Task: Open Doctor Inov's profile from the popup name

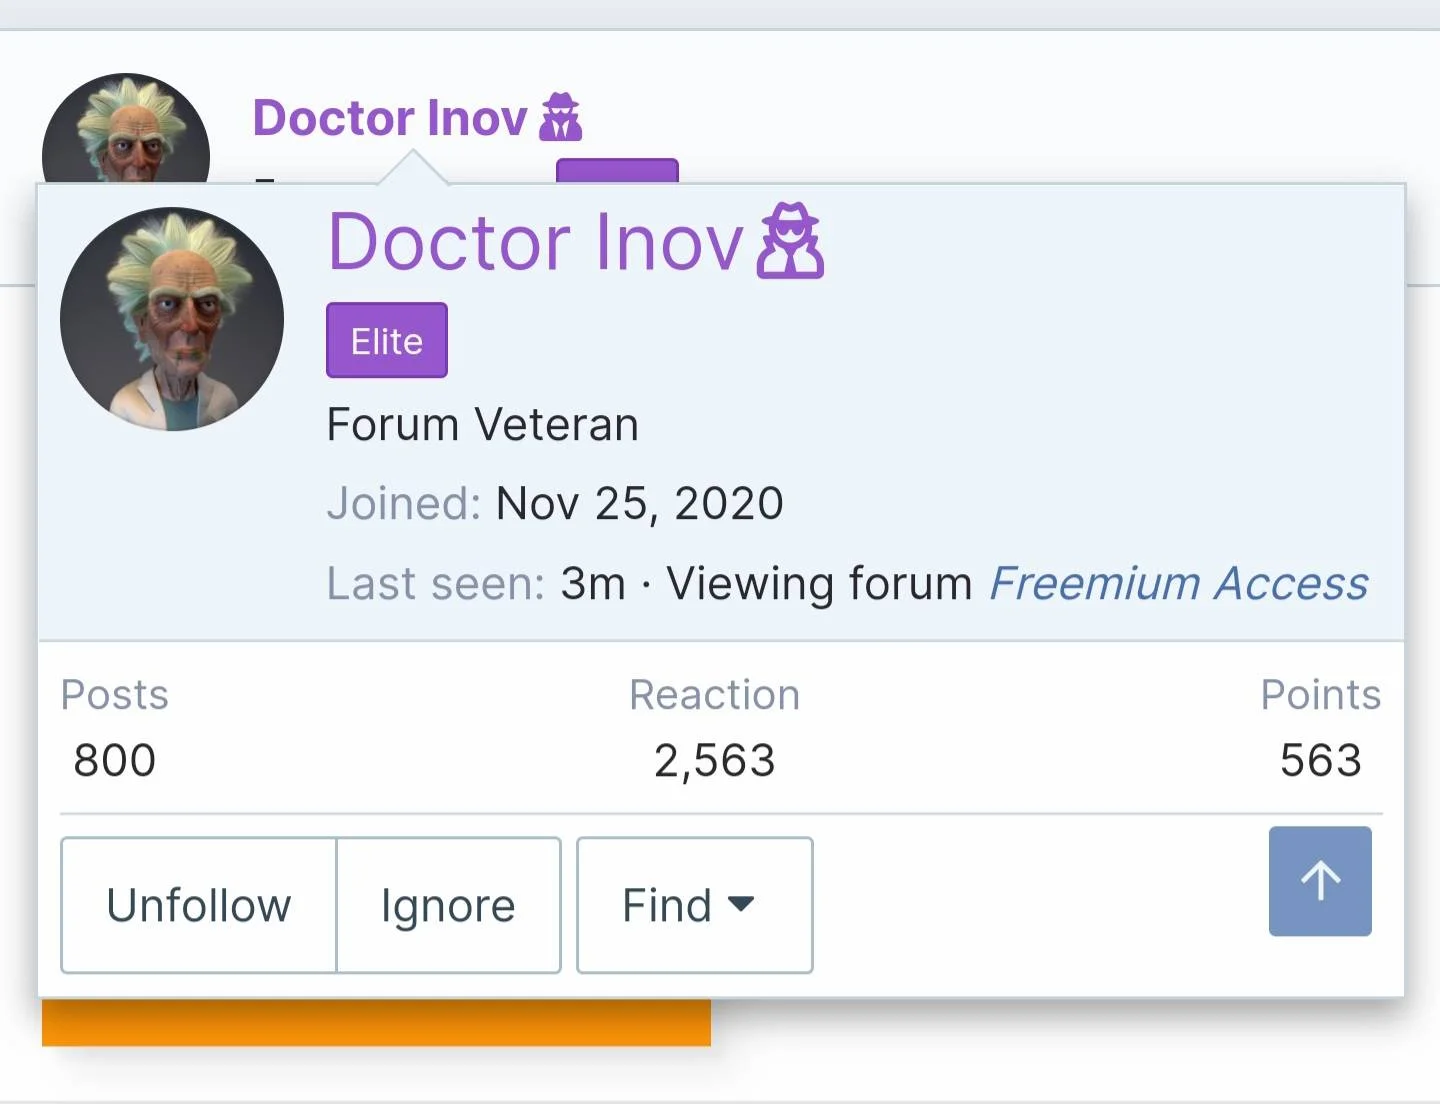Action: point(536,242)
